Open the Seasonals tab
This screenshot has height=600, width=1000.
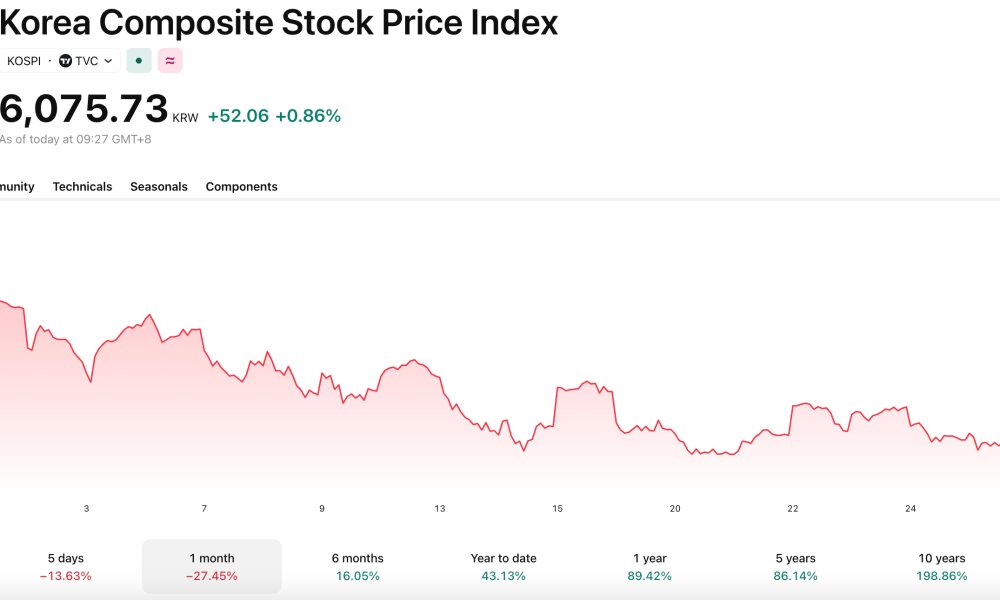pos(159,187)
